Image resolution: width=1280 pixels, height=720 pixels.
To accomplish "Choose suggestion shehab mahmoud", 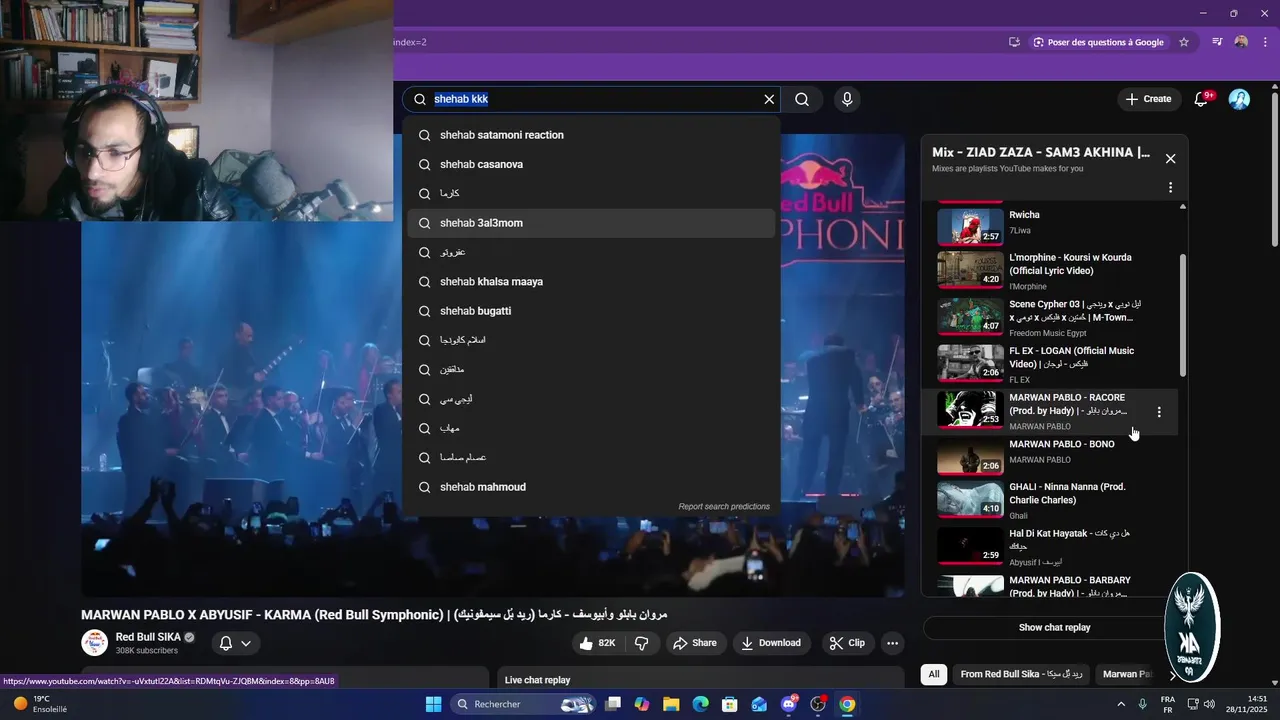I will (x=591, y=487).
